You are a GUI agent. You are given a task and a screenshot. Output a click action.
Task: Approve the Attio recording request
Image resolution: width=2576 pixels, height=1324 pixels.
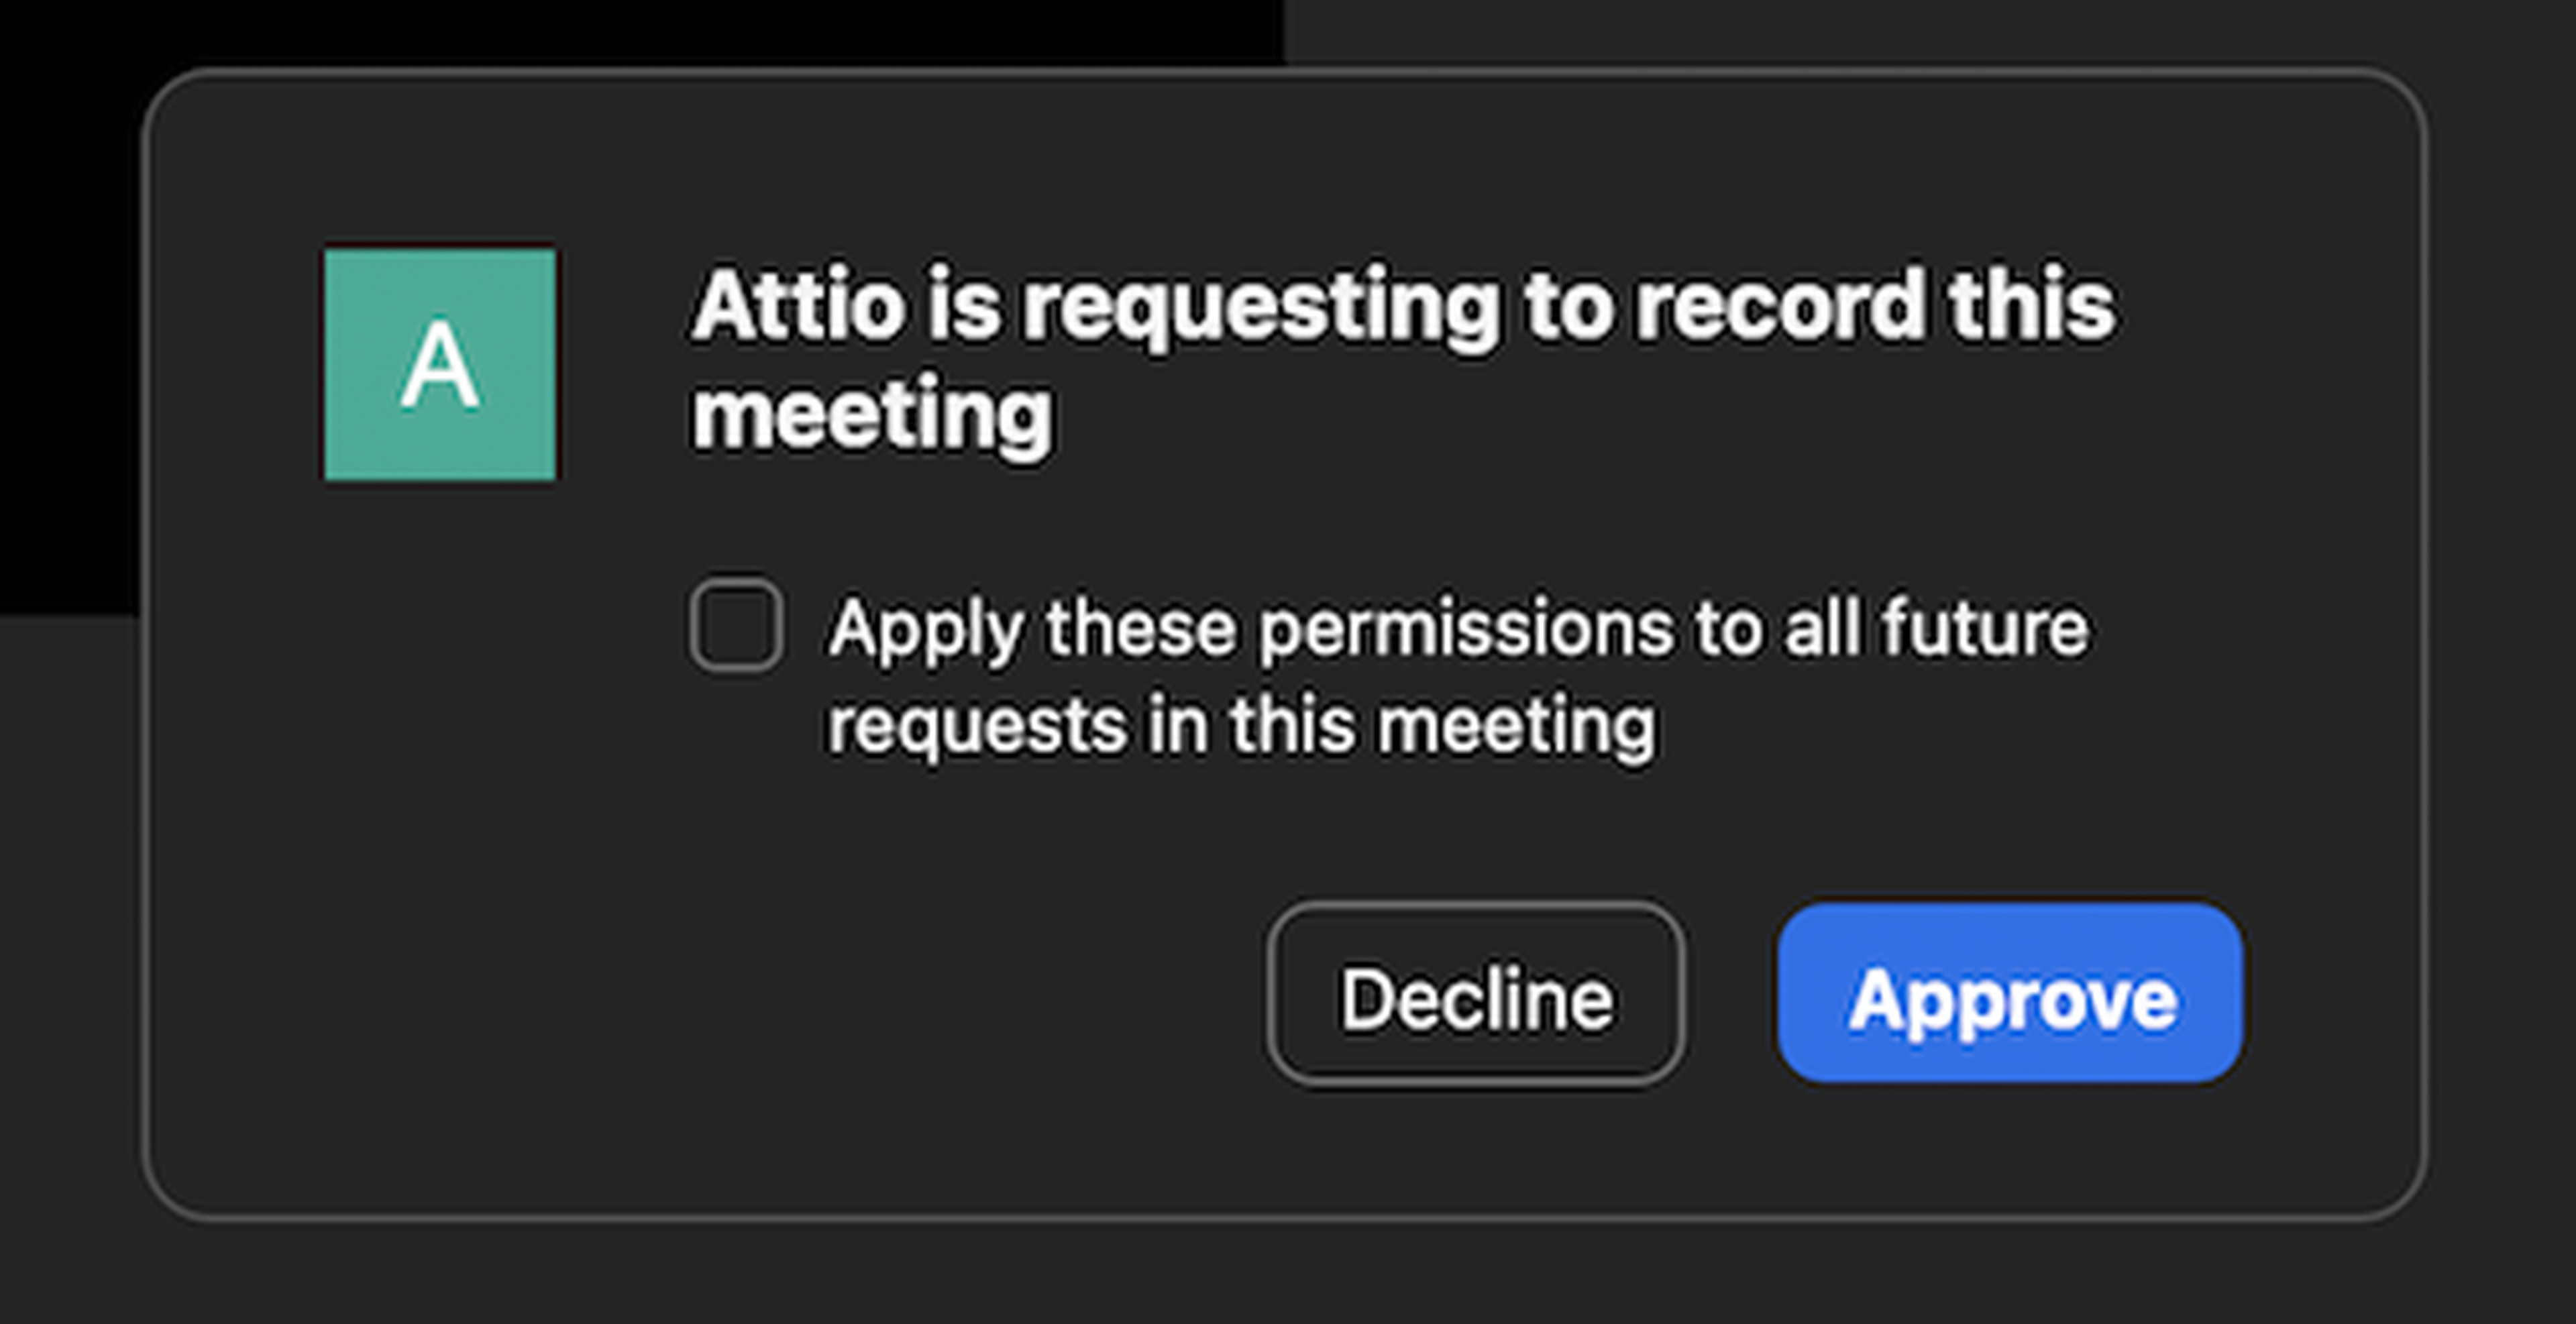[2010, 994]
